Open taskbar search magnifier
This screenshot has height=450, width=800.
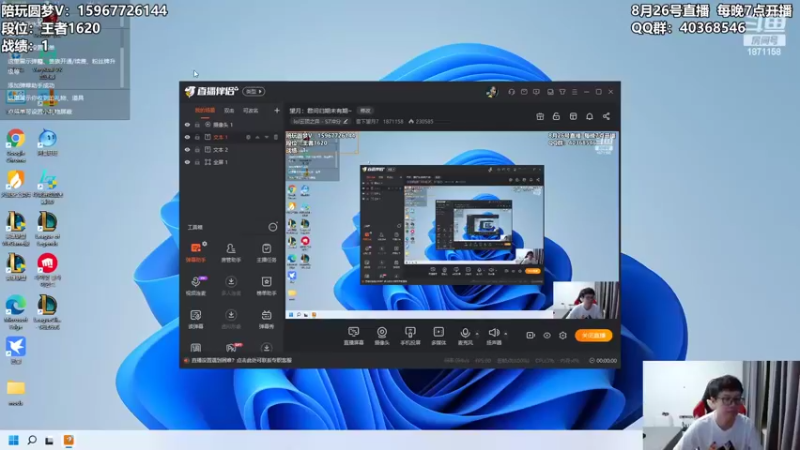[x=32, y=440]
